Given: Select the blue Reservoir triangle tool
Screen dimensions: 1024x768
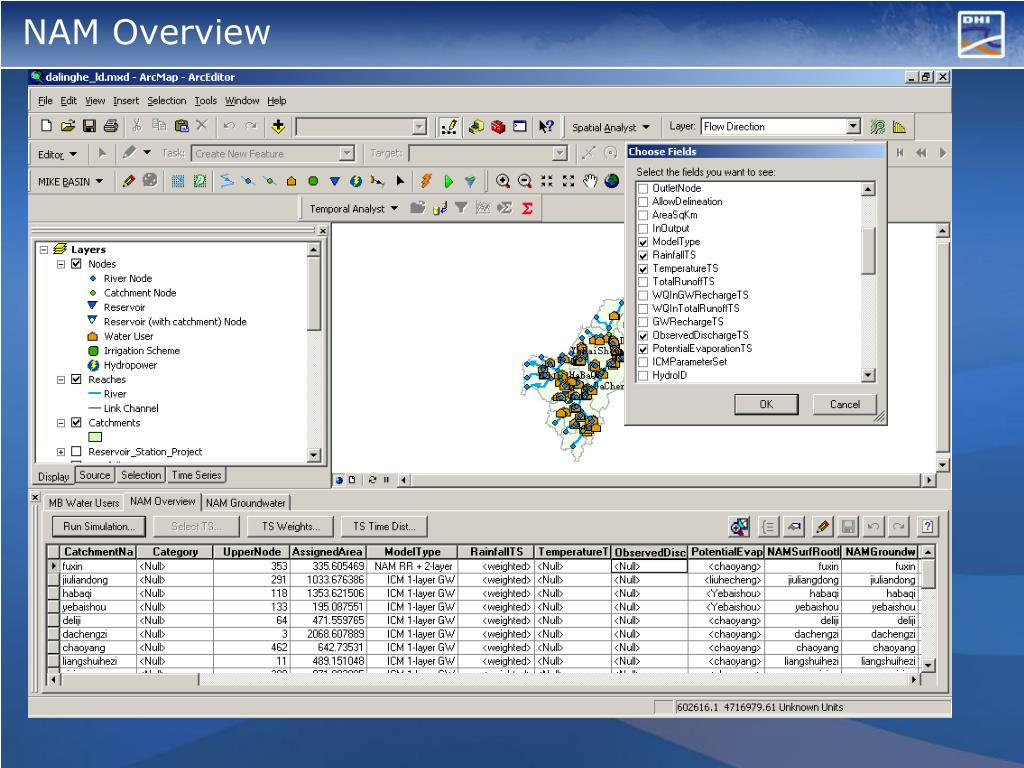Looking at the screenshot, I should coord(334,181).
